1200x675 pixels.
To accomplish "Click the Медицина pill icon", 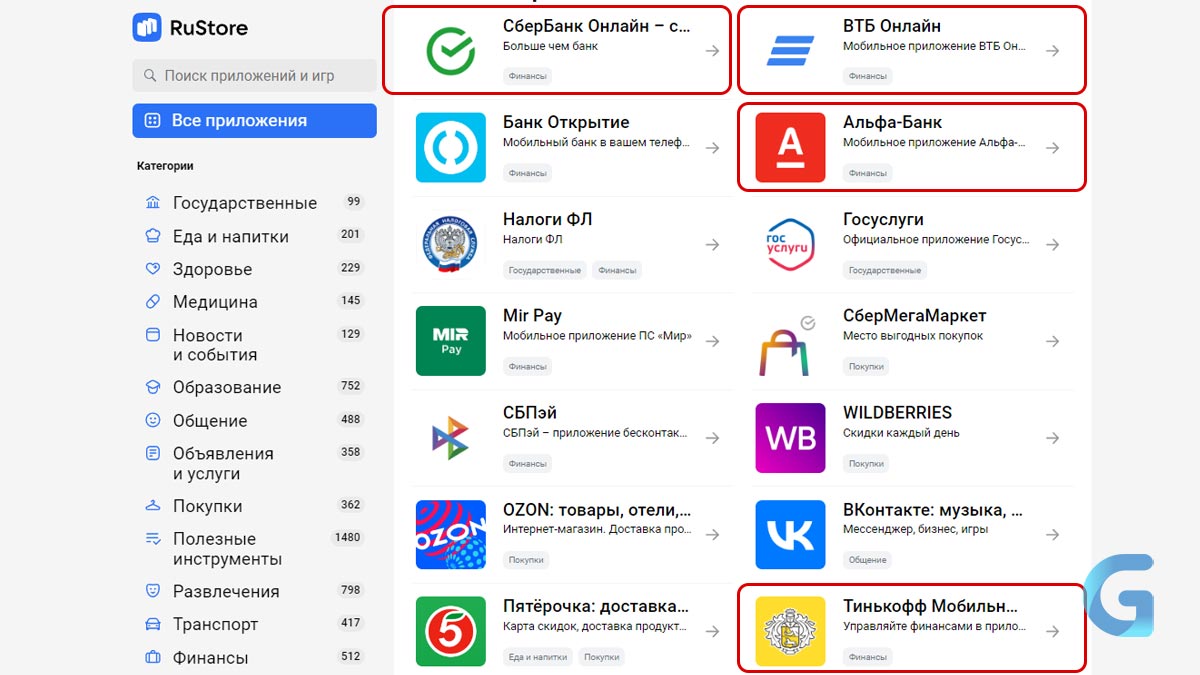I will pyautogui.click(x=153, y=301).
